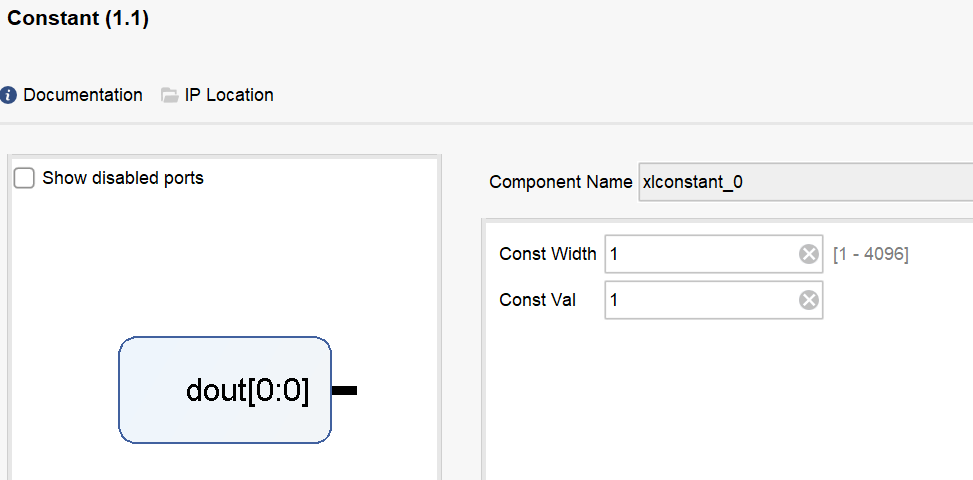Enable the Show disabled ports checkbox
This screenshot has height=480, width=973.
(x=24, y=179)
